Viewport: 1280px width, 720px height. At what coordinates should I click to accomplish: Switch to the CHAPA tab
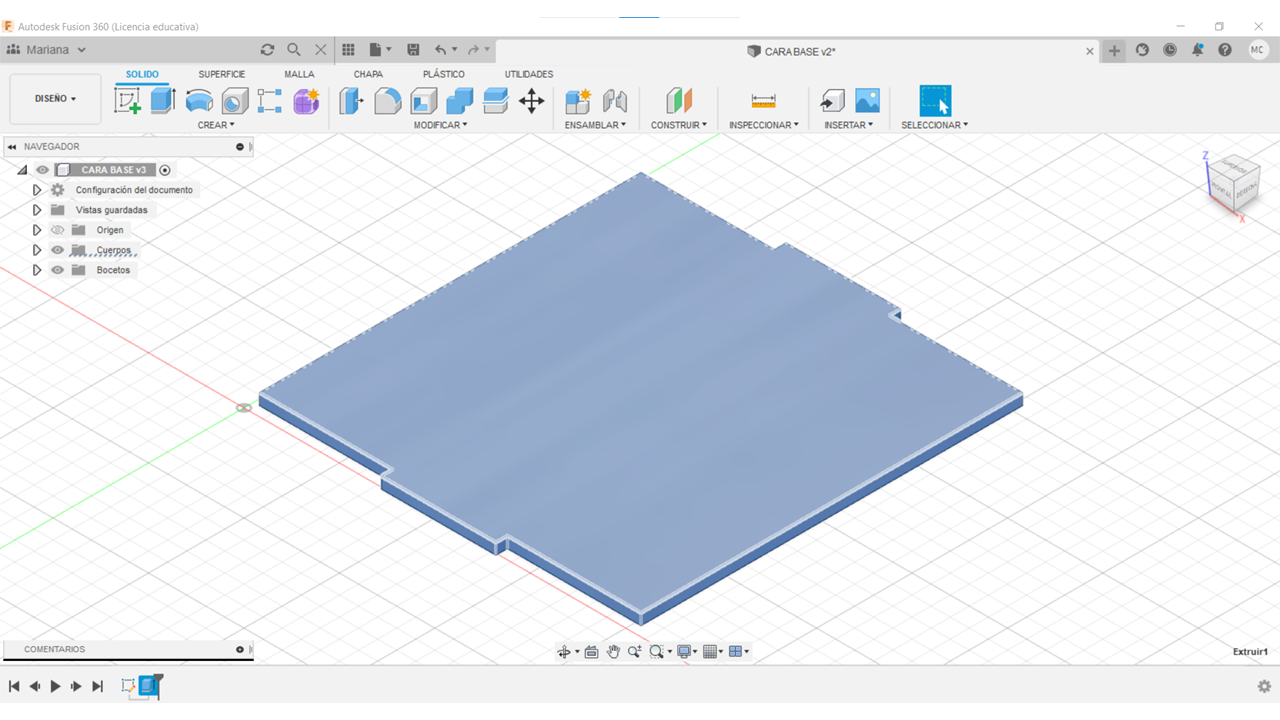(368, 74)
